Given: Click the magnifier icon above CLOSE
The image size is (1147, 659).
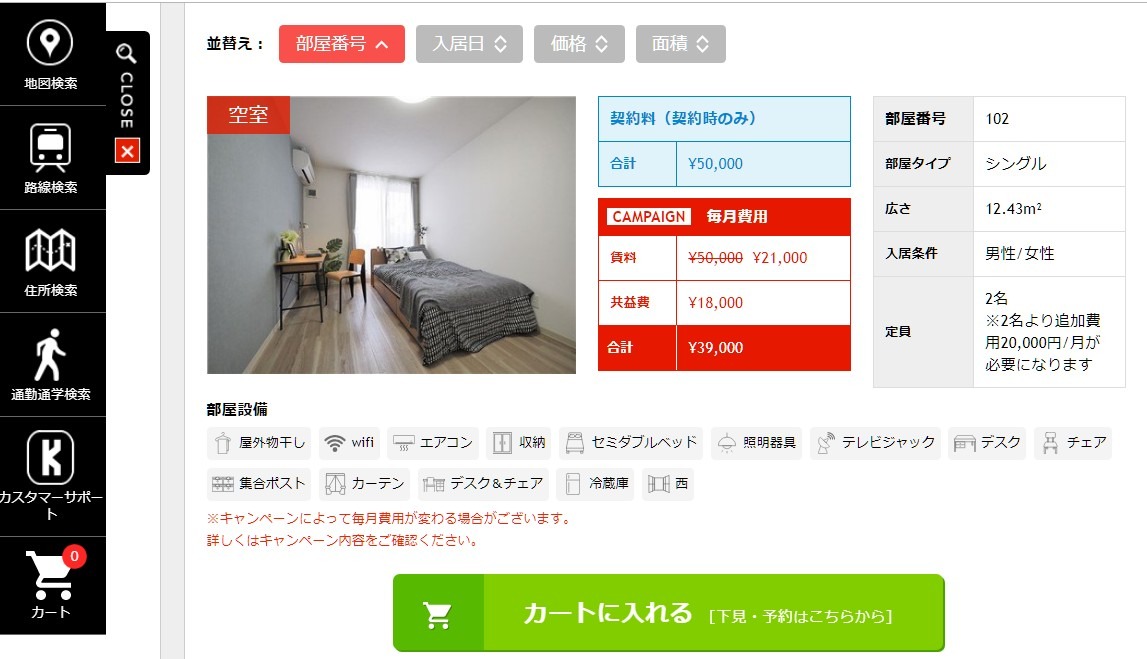Looking at the screenshot, I should click(126, 53).
